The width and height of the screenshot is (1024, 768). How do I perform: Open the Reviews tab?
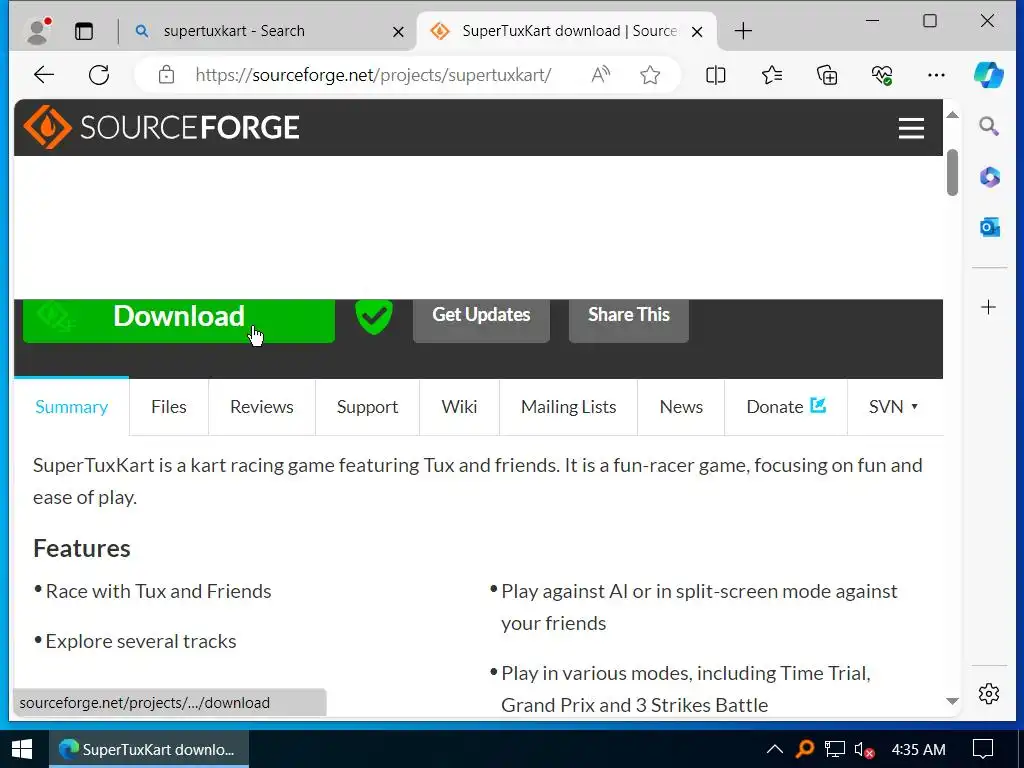262,407
